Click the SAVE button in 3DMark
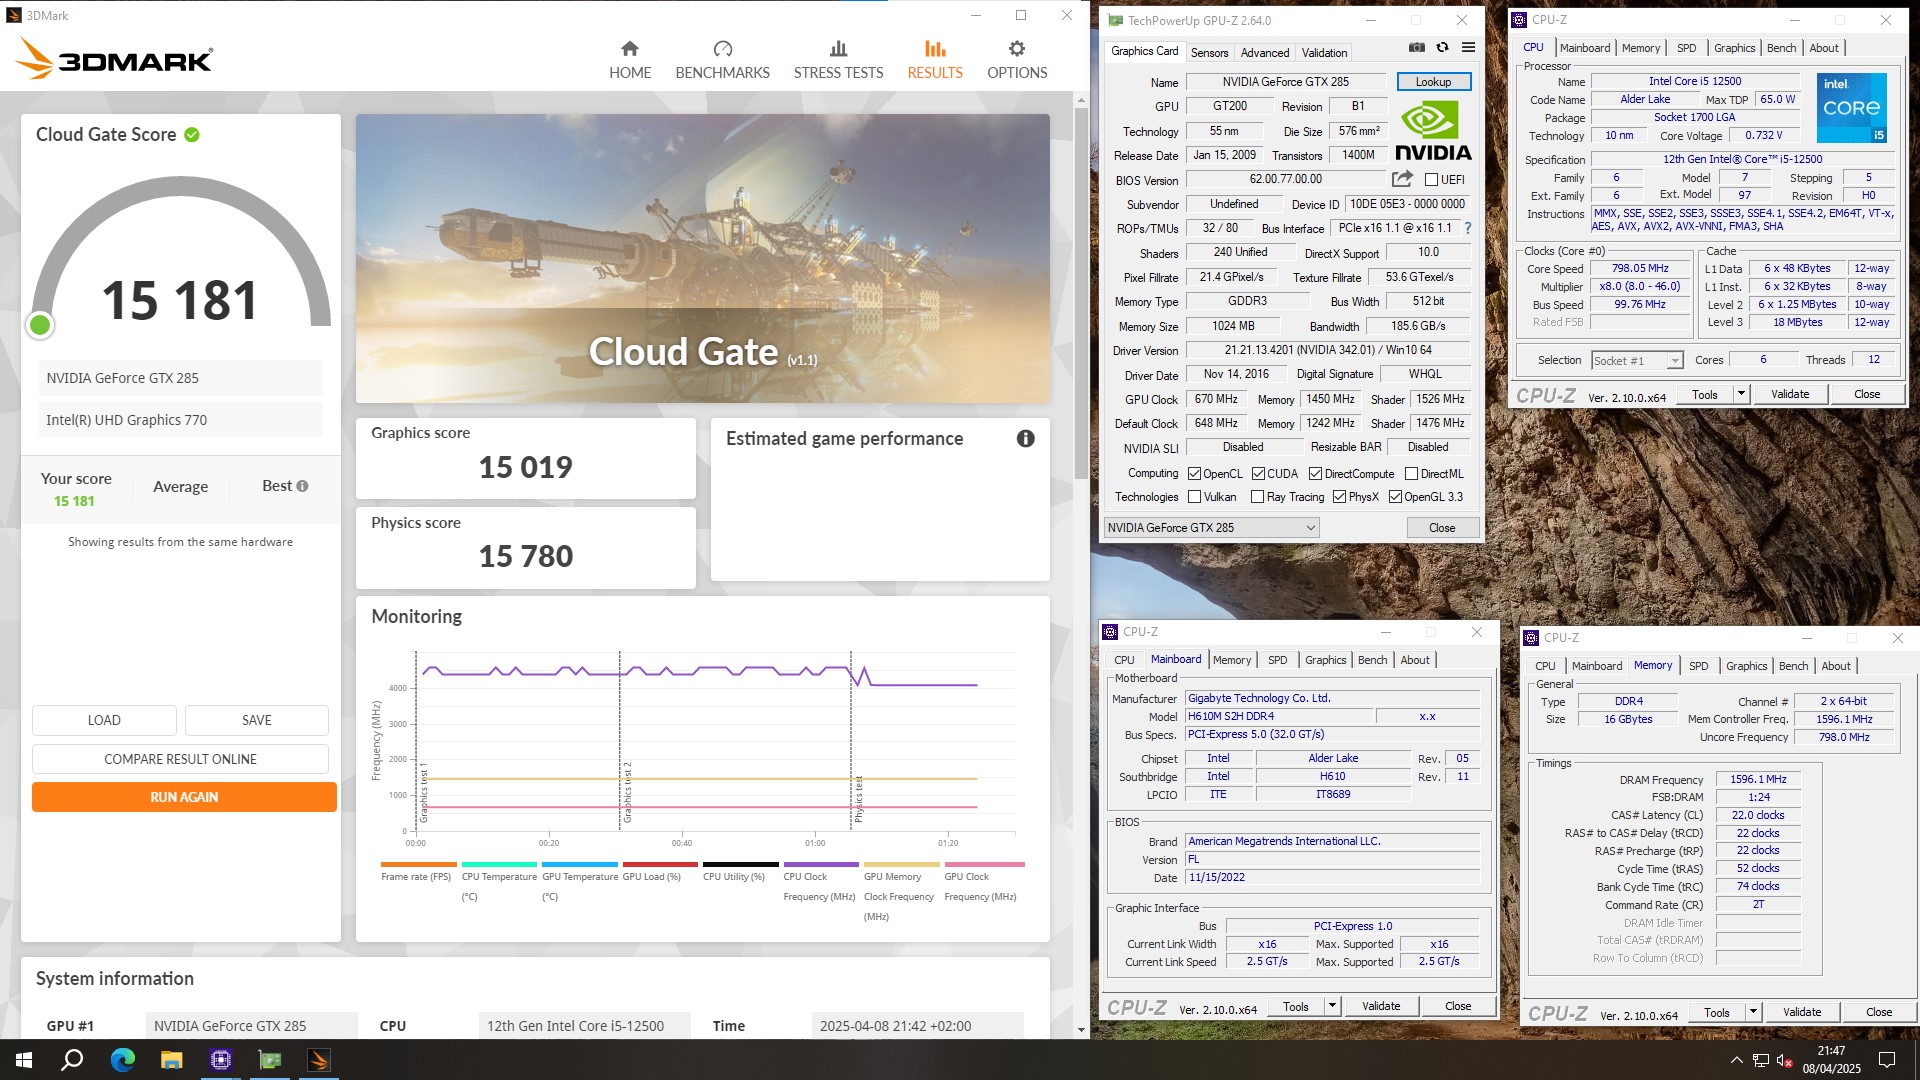 256,720
